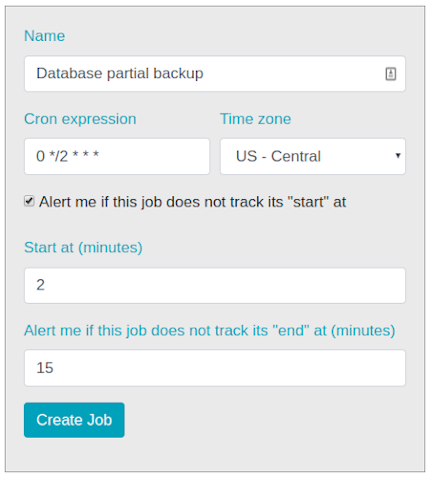Click the 'Start at (minutes)' label
The height and width of the screenshot is (477, 430).
coord(83,248)
